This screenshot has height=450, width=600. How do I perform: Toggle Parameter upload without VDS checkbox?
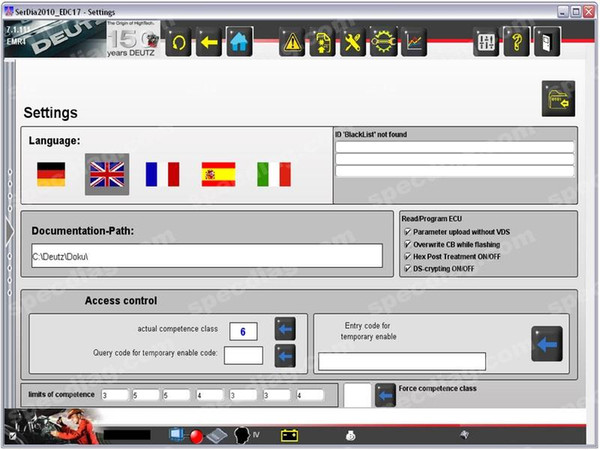point(408,232)
